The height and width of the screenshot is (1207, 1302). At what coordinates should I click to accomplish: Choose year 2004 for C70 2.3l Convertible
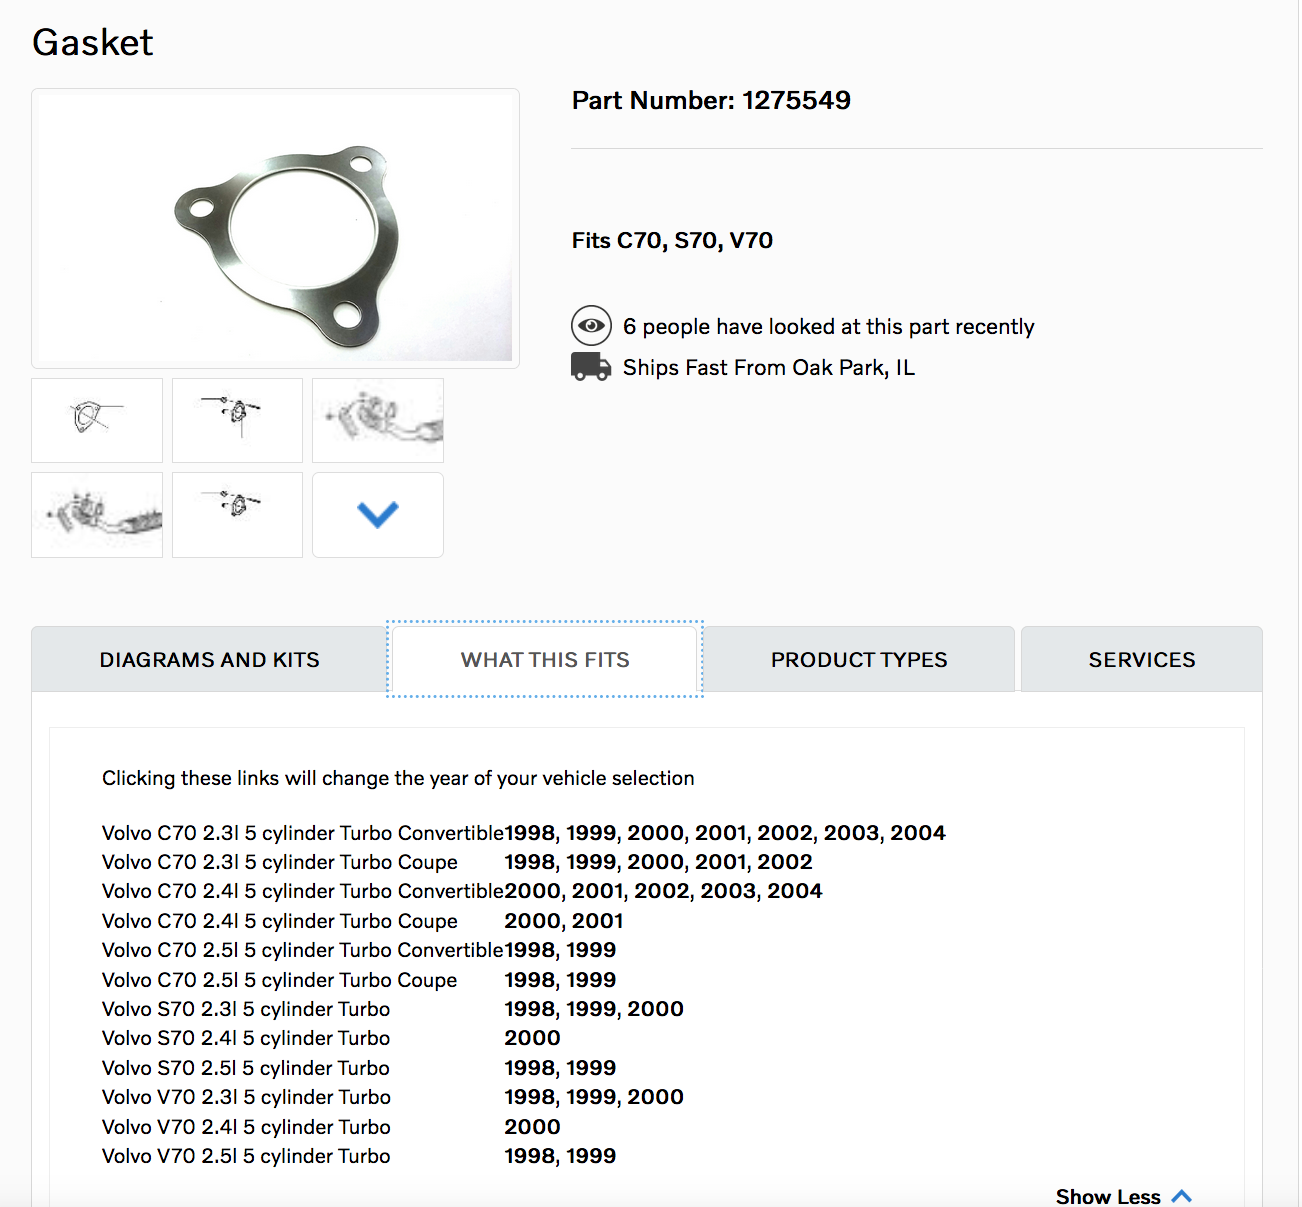point(918,833)
